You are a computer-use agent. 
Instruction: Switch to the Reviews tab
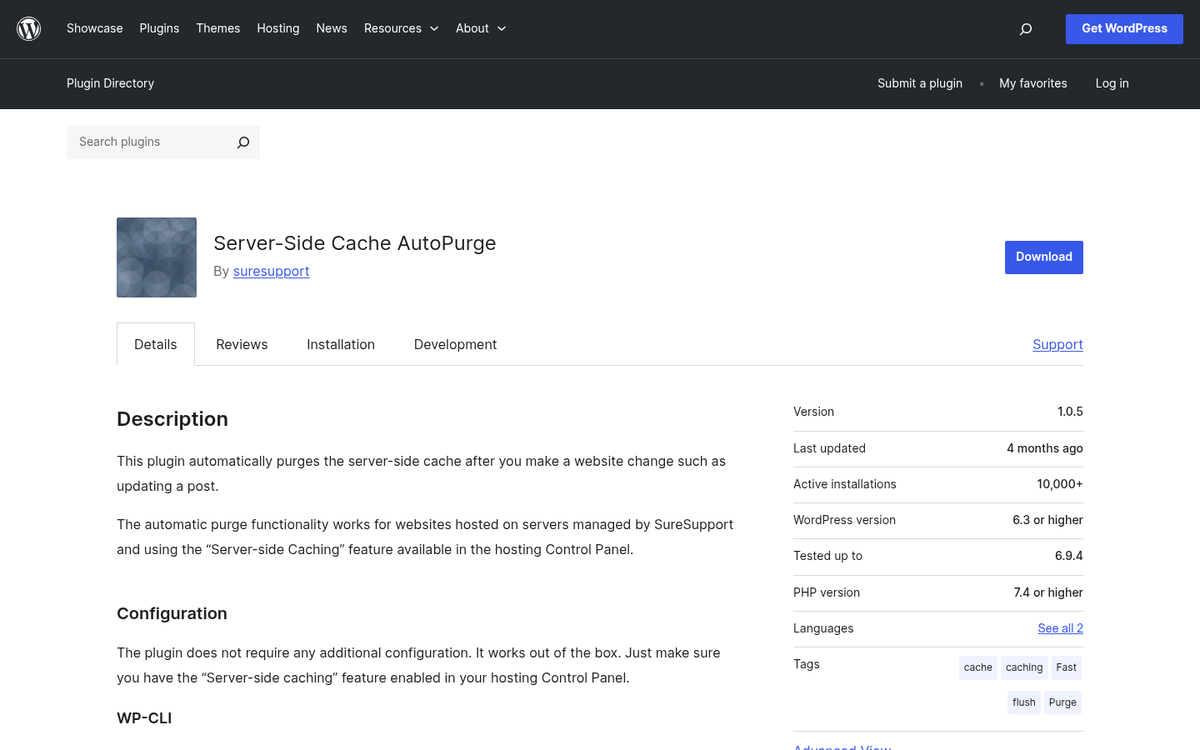point(241,344)
